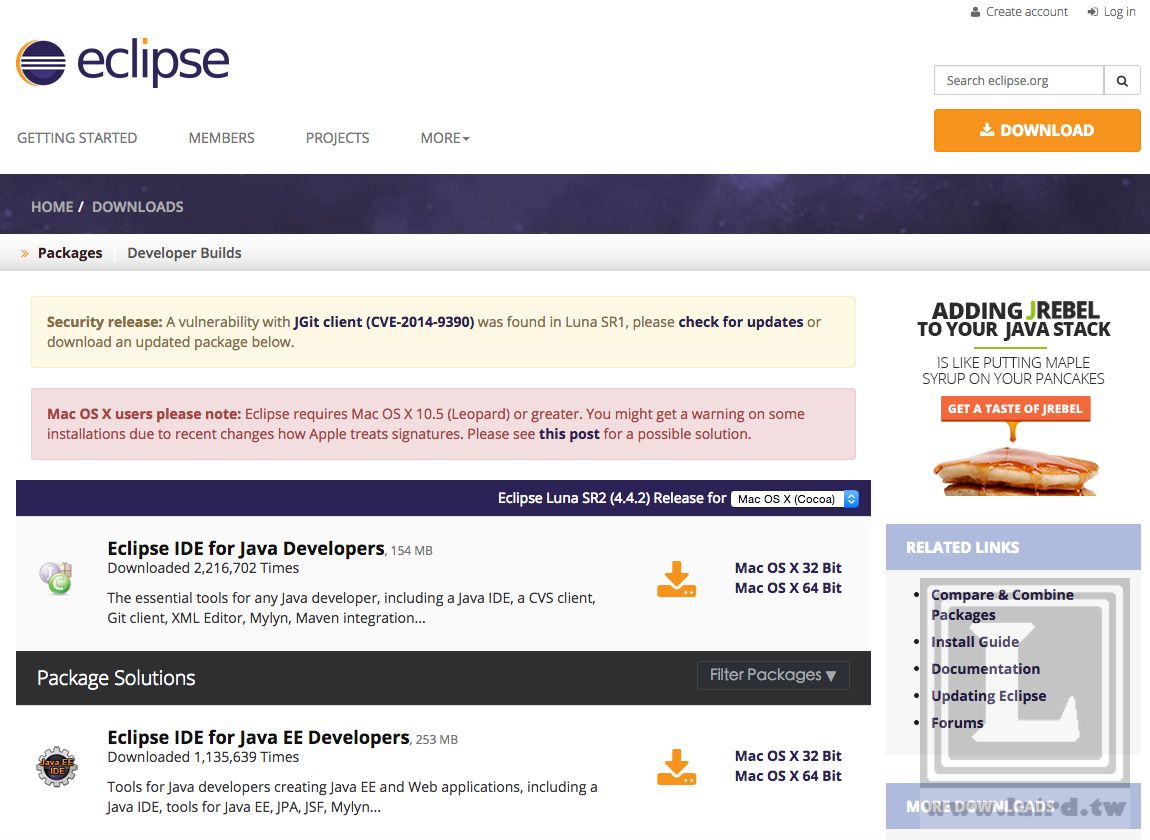The height and width of the screenshot is (840, 1150).
Task: Switch to the Developer Builds tab
Action: coord(184,252)
